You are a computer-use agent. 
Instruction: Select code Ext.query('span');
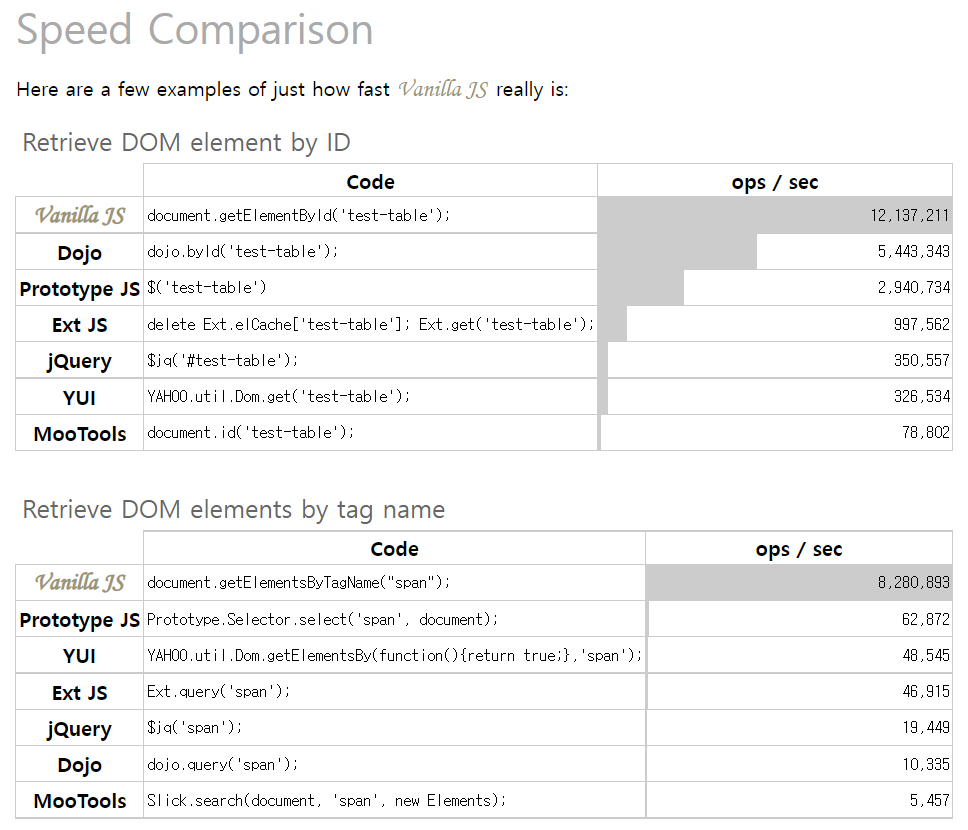tap(219, 692)
